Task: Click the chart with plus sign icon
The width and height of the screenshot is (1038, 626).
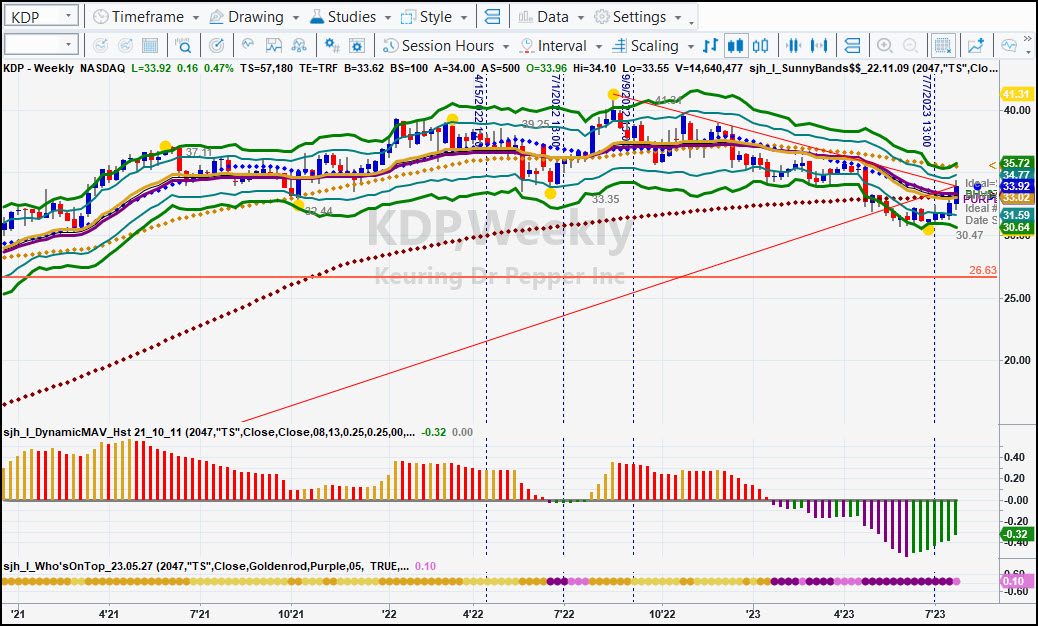Action: 976,46
